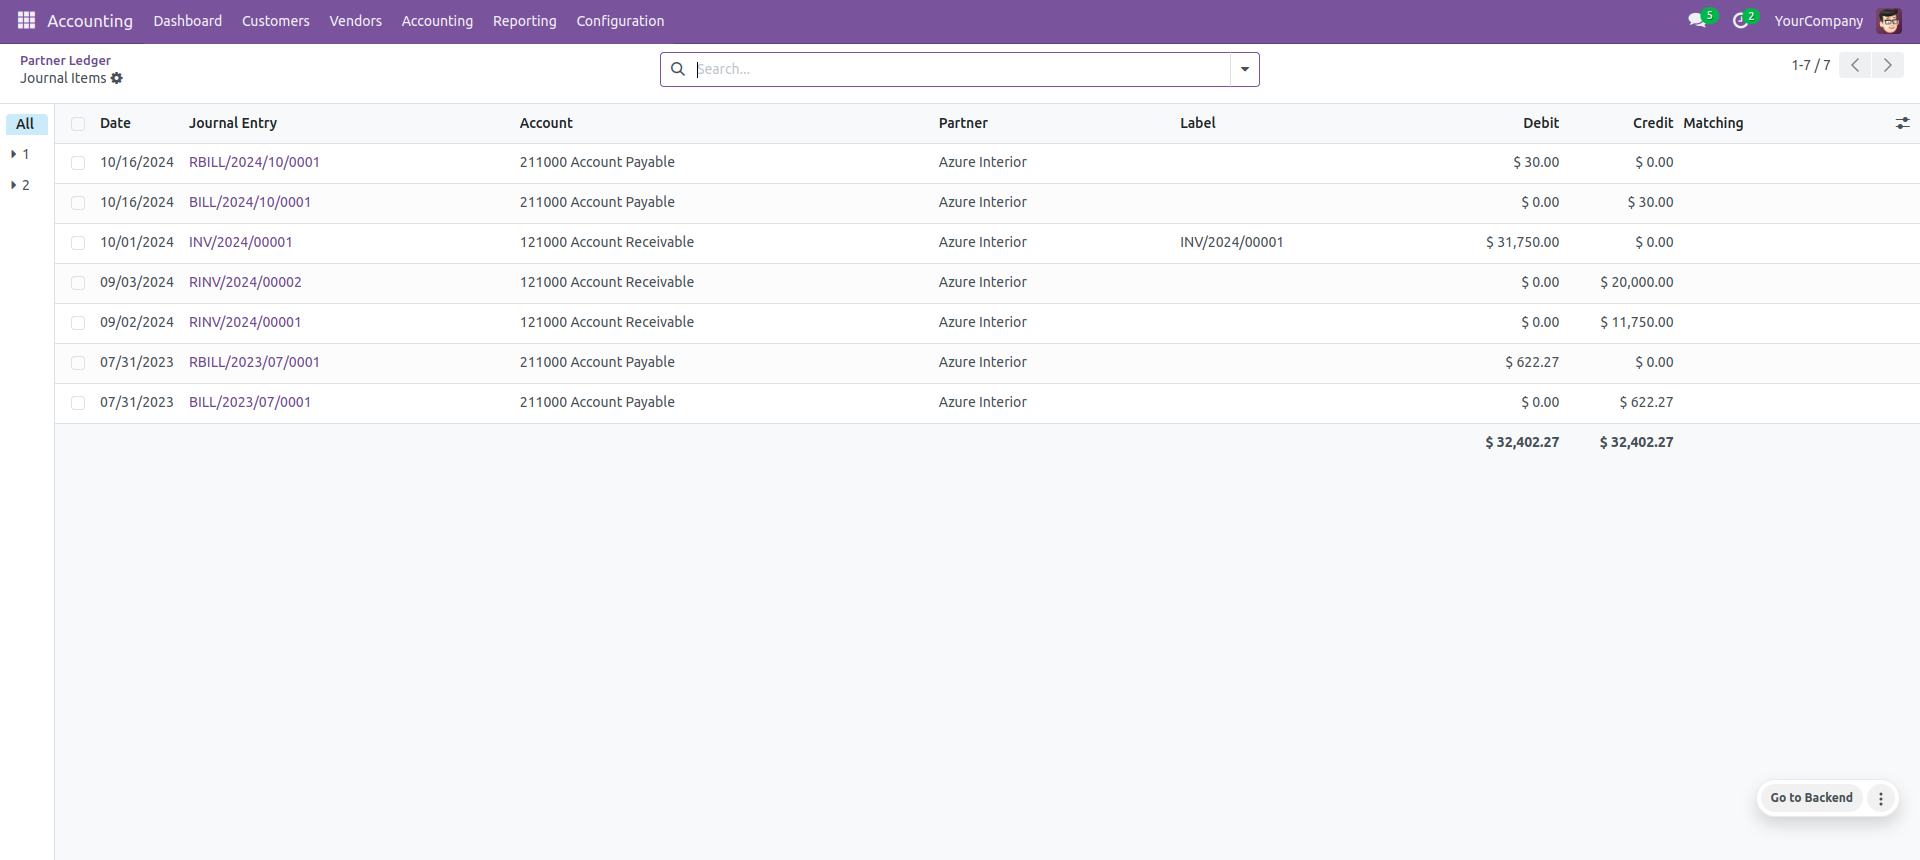Check the RBILL/2024/10/0001 row checkbox
Viewport: 1920px width, 860px height.
tap(78, 163)
